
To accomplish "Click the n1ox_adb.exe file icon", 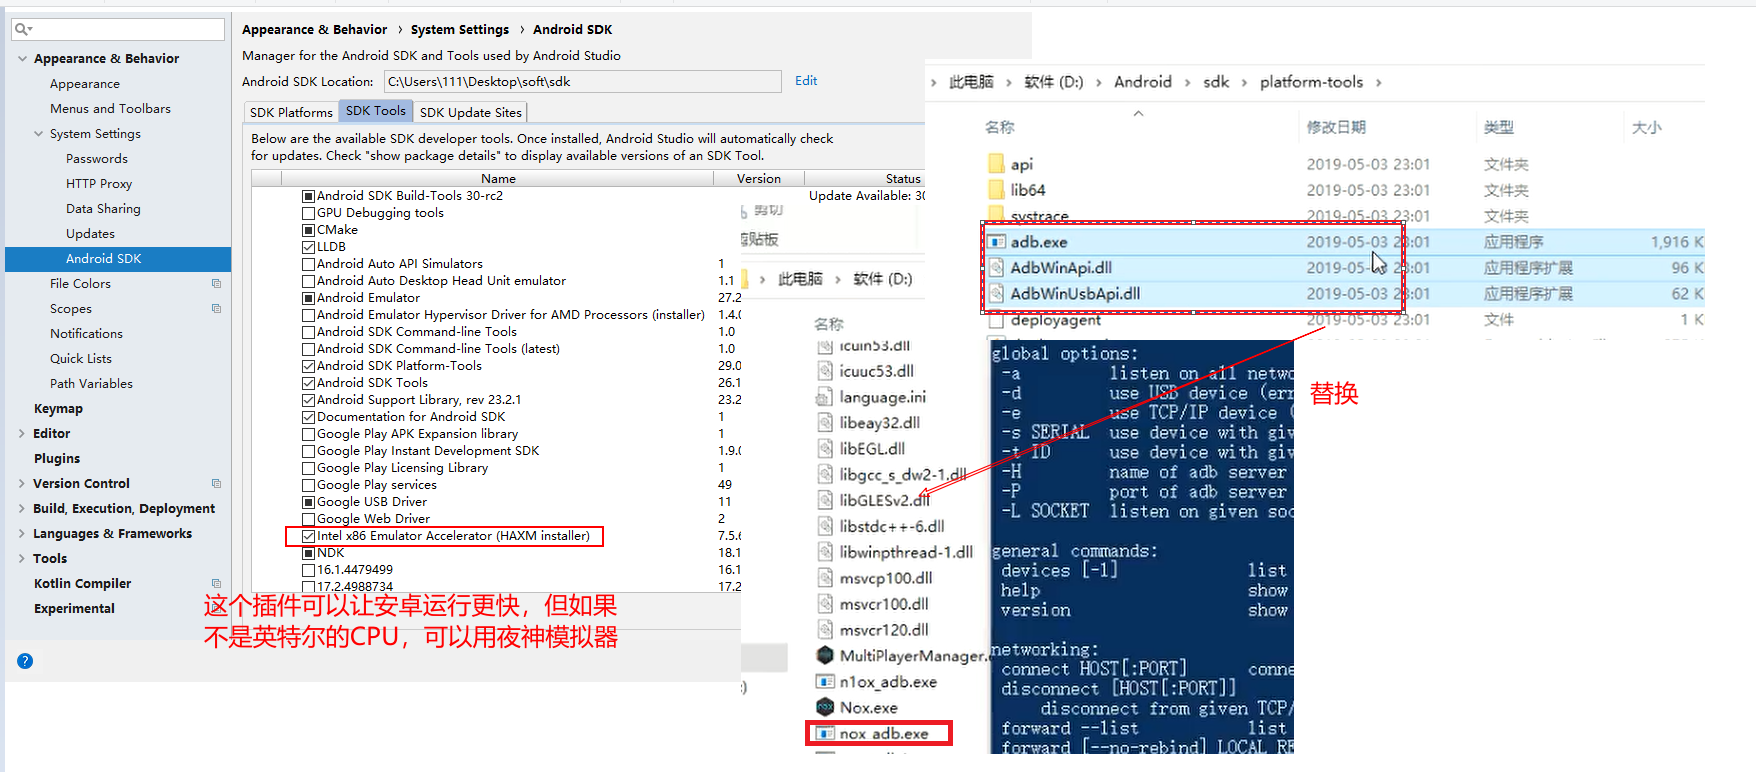I will click(825, 681).
